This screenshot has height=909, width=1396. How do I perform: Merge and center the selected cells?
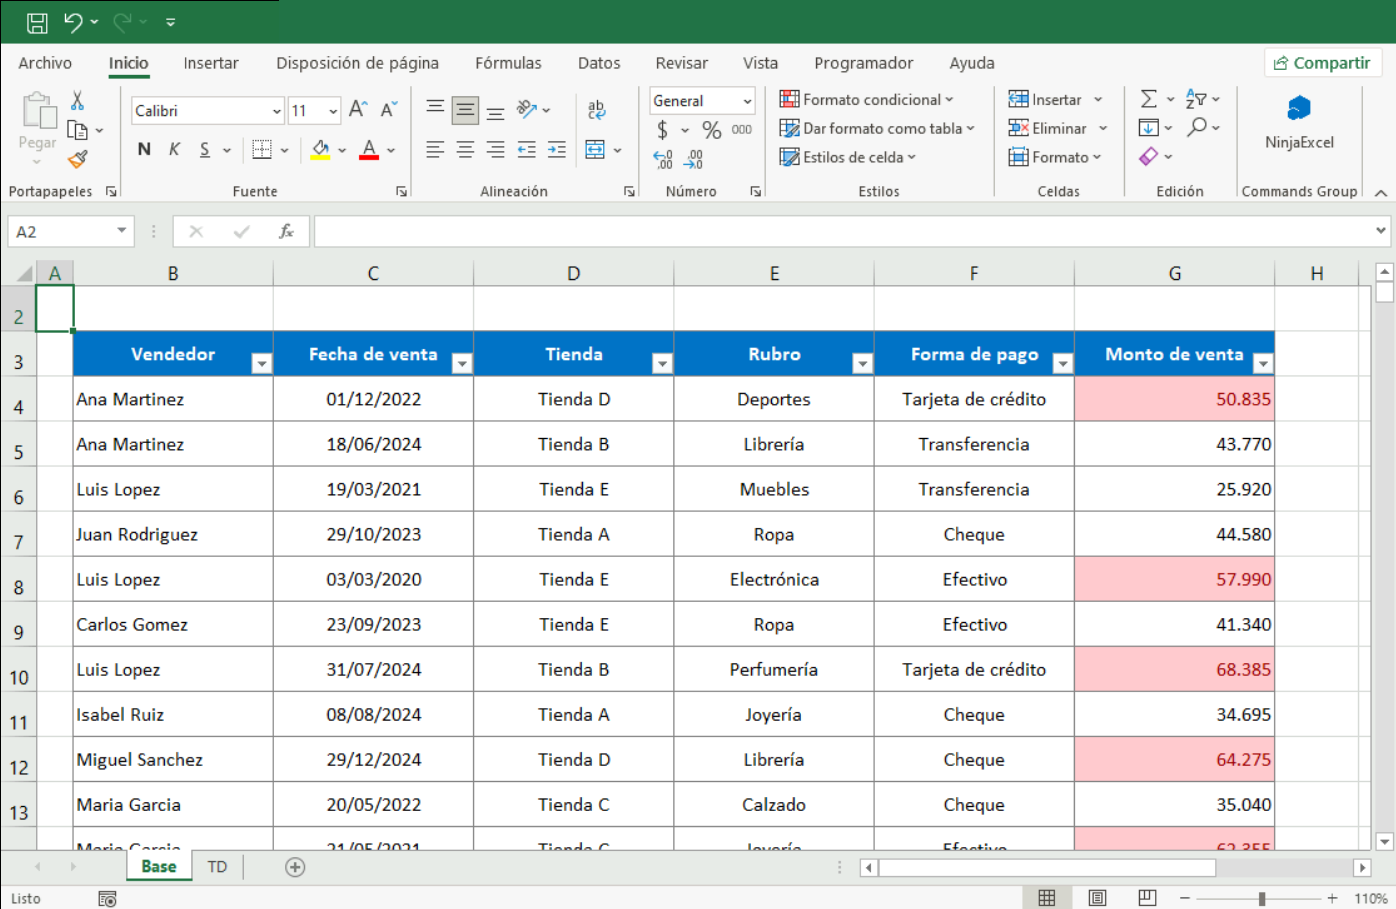pyautogui.click(x=595, y=150)
